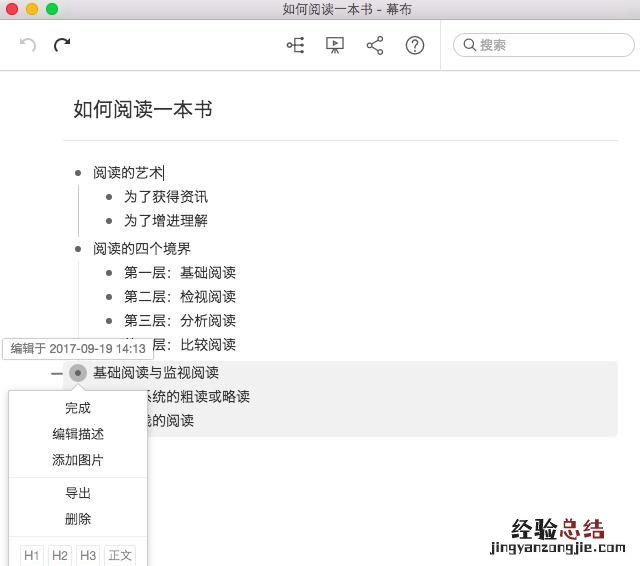Click bullet of 基础阅读与监视阅读

[x=78, y=373]
